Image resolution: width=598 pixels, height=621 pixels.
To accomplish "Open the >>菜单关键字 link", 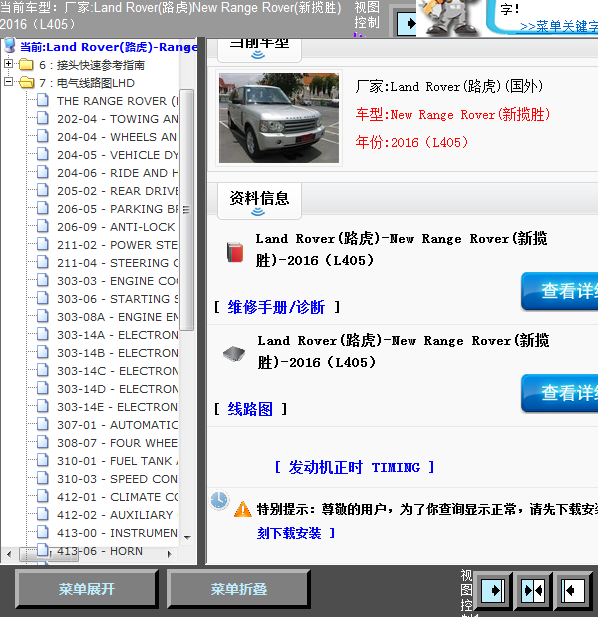I will click(559, 27).
